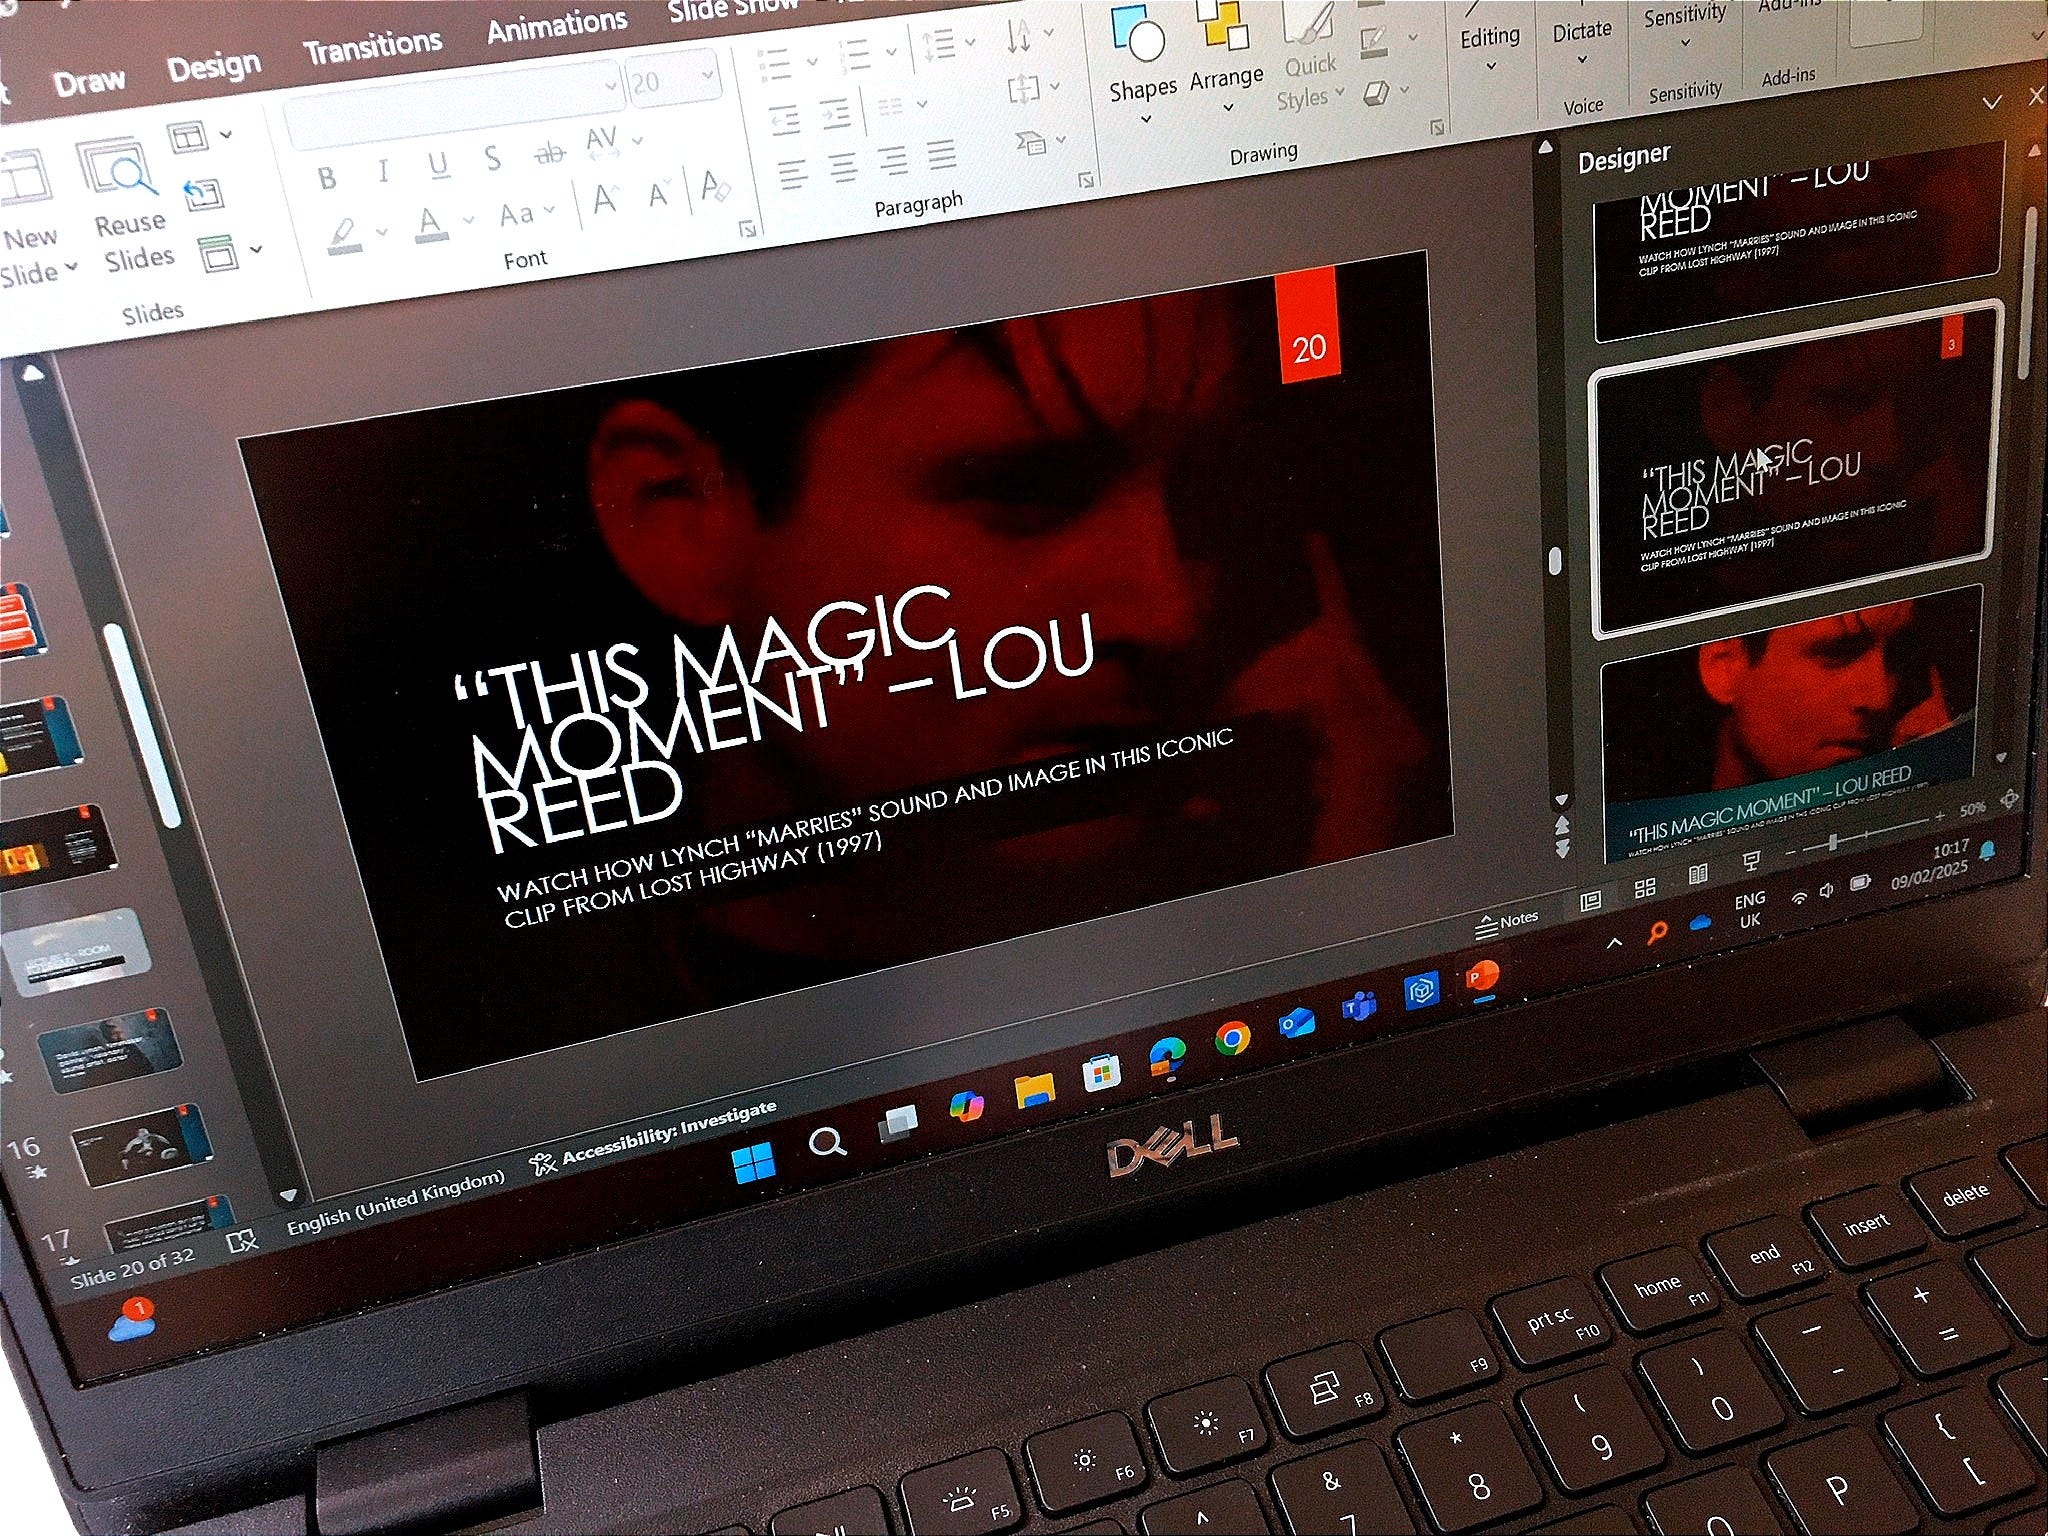2048x1536 pixels.
Task: Click the reset slide icon
Action: tap(203, 193)
